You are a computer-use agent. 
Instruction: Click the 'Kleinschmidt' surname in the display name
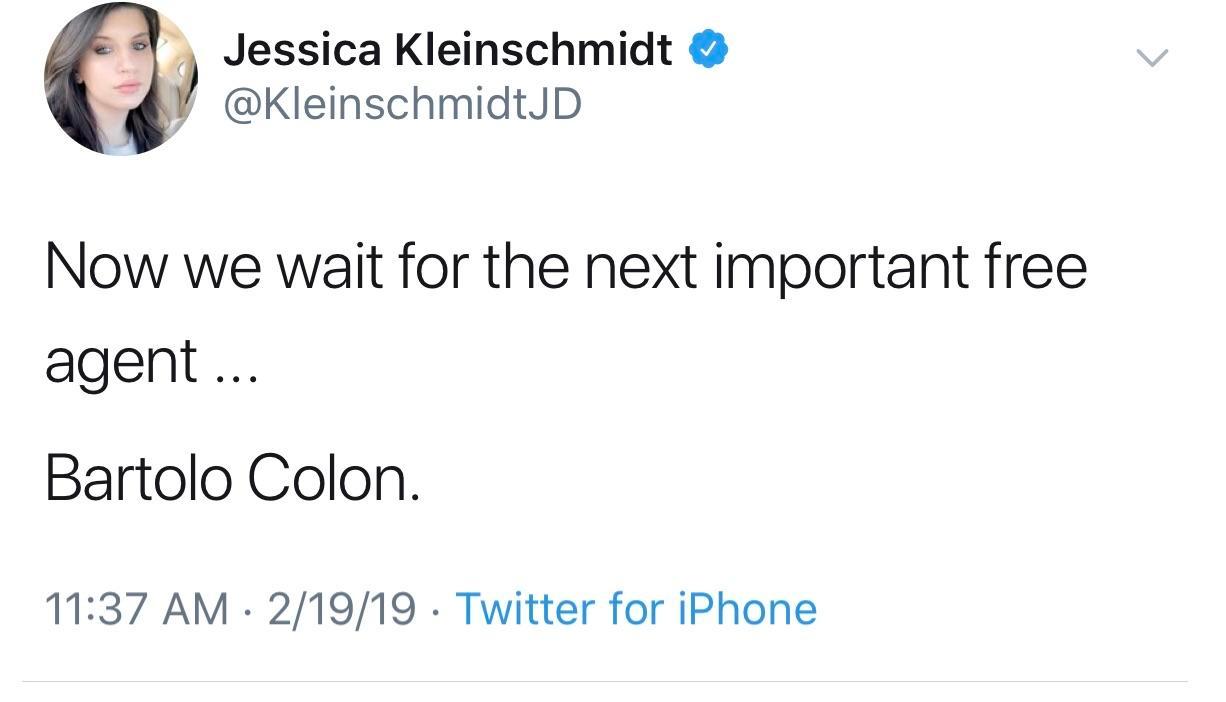534,48
